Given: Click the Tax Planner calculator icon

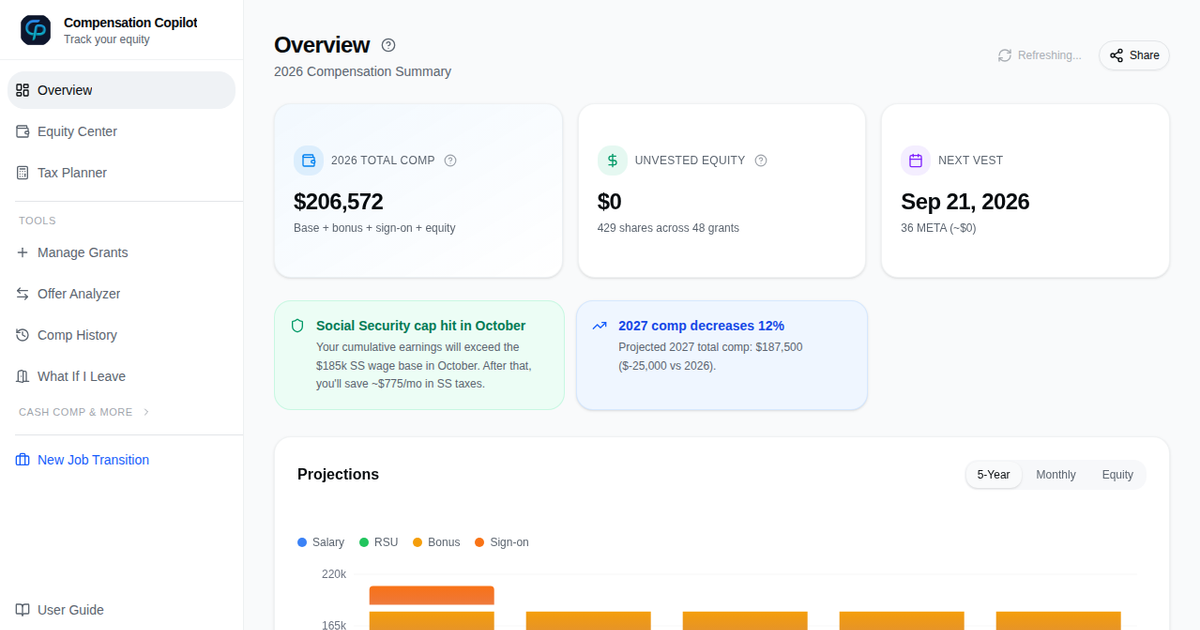Looking at the screenshot, I should tap(23, 173).
